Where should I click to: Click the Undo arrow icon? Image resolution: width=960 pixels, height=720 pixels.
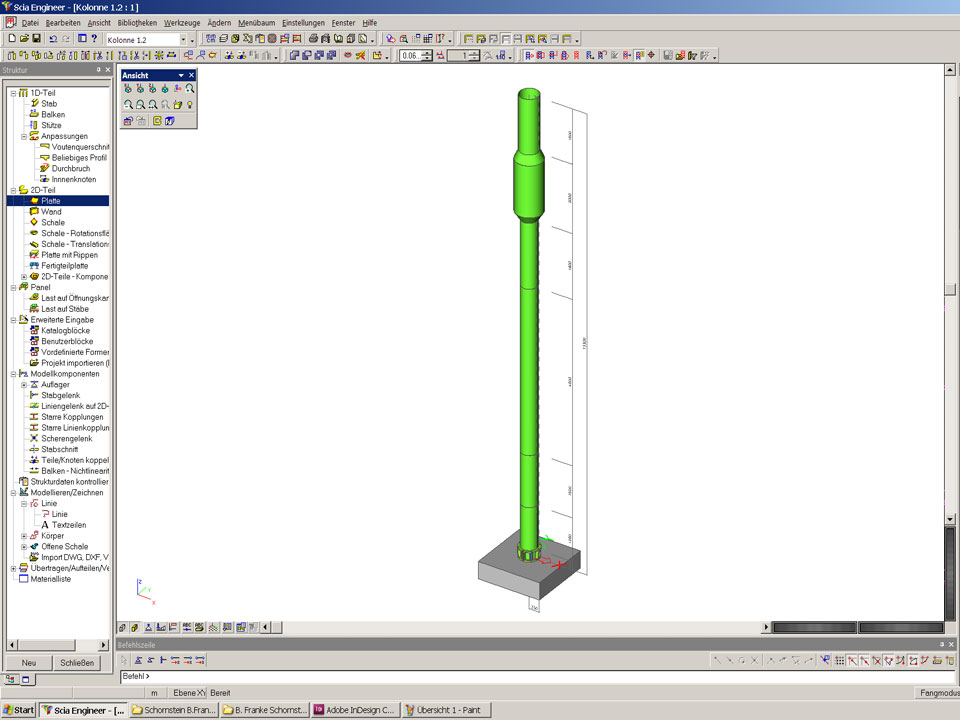pyautogui.click(x=53, y=39)
